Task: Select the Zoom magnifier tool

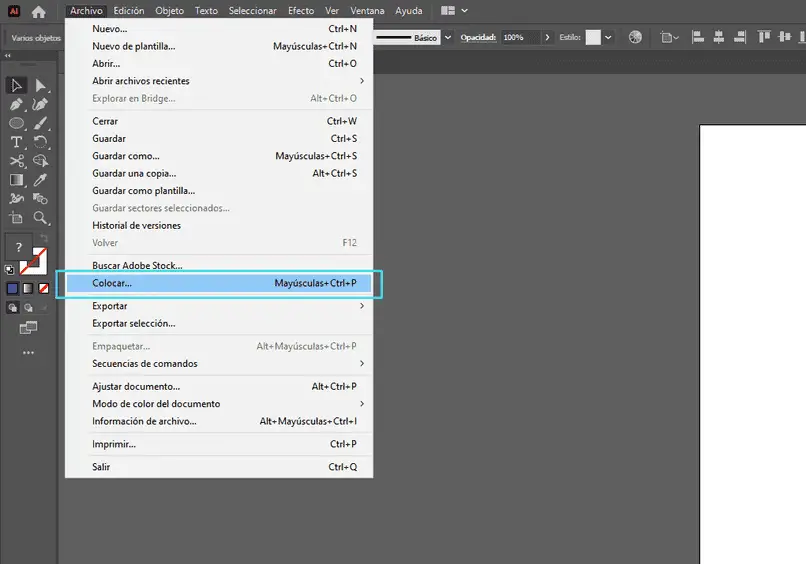Action: (40, 217)
